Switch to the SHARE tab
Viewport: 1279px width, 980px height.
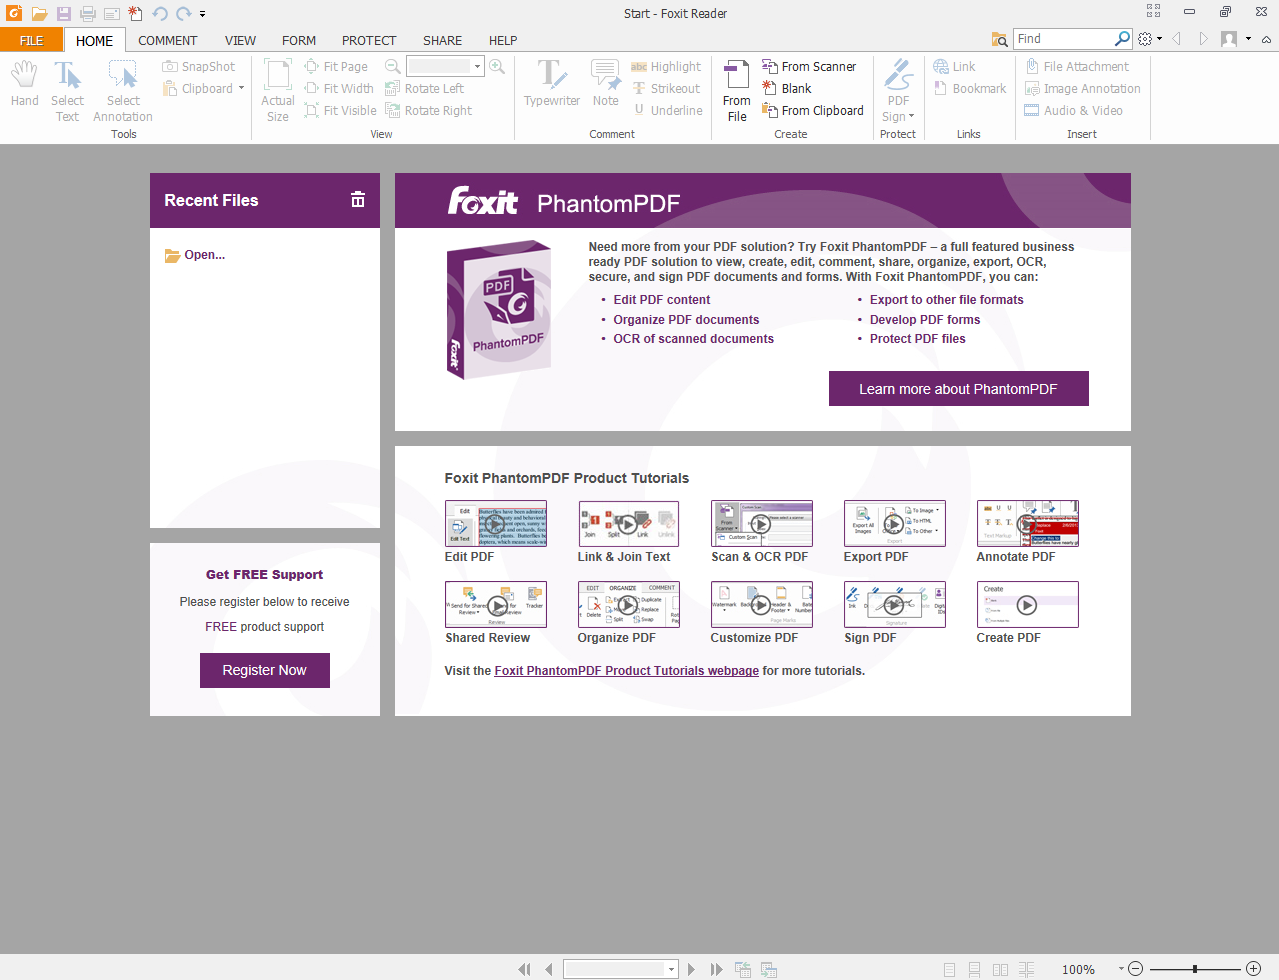click(442, 41)
